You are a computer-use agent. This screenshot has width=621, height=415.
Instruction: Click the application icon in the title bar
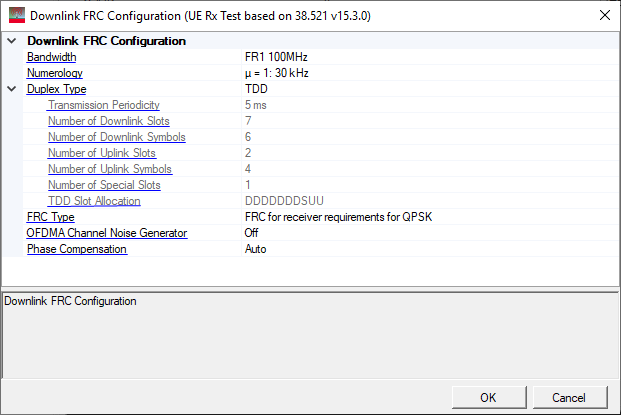pos(17,15)
